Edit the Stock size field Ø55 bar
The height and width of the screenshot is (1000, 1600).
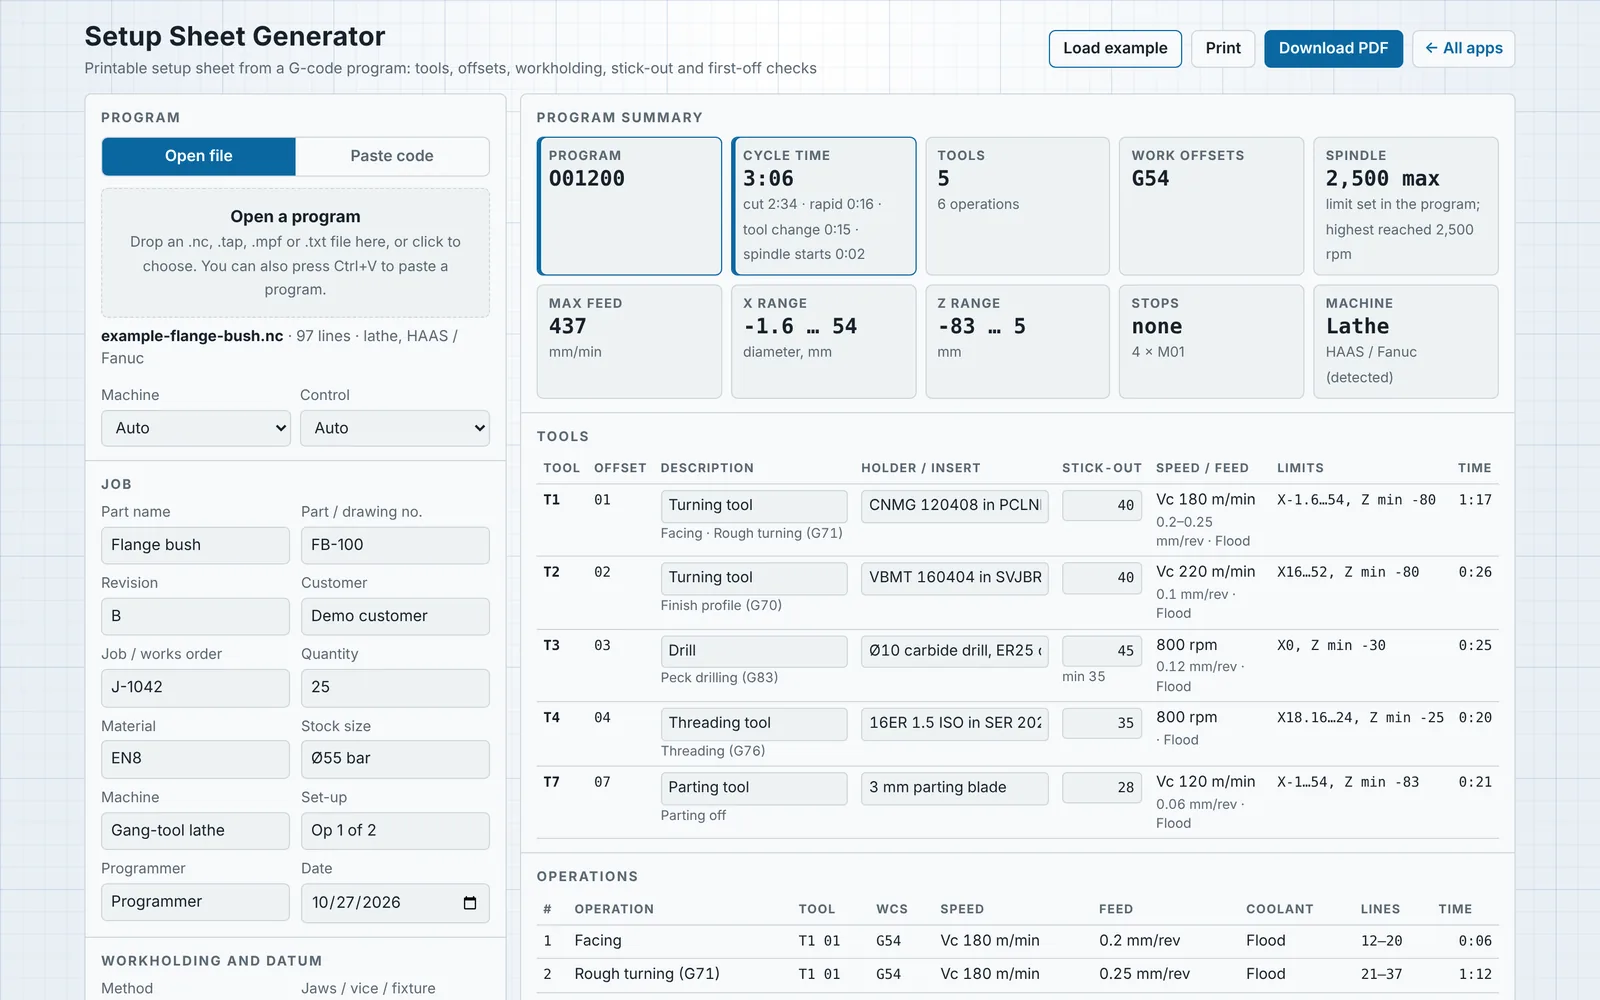[x=395, y=758]
